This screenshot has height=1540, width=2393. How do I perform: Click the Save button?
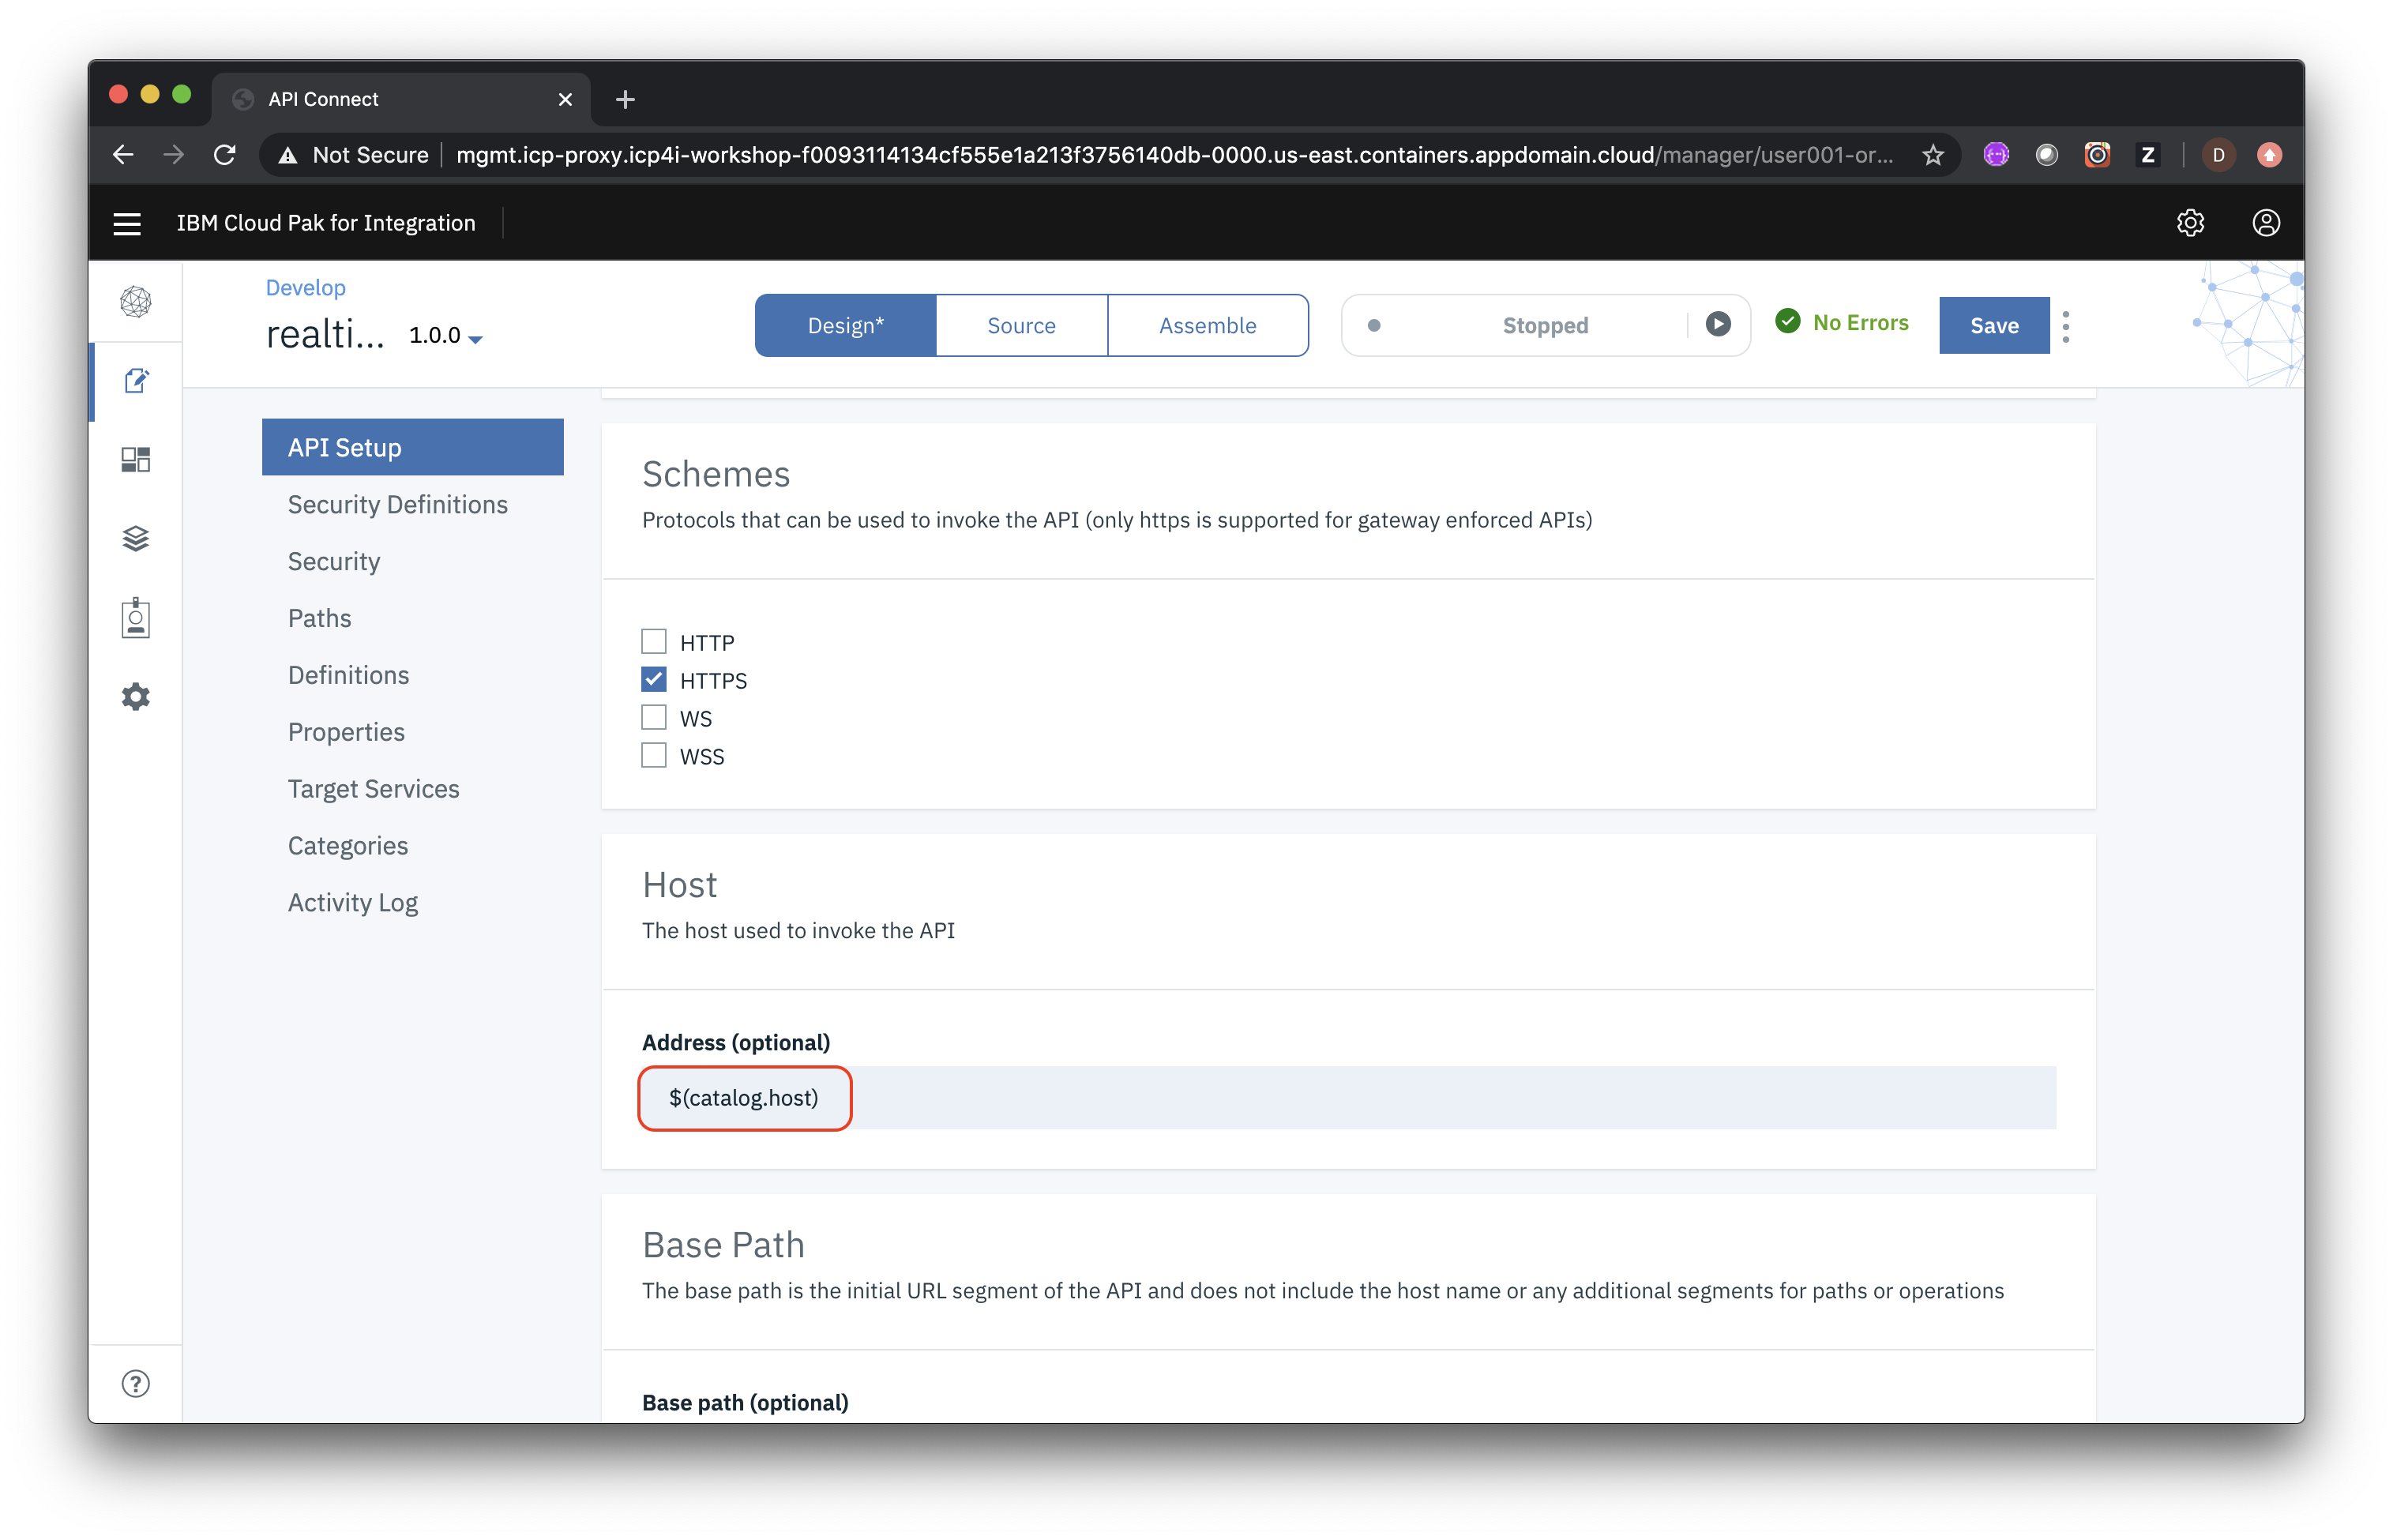[1993, 325]
